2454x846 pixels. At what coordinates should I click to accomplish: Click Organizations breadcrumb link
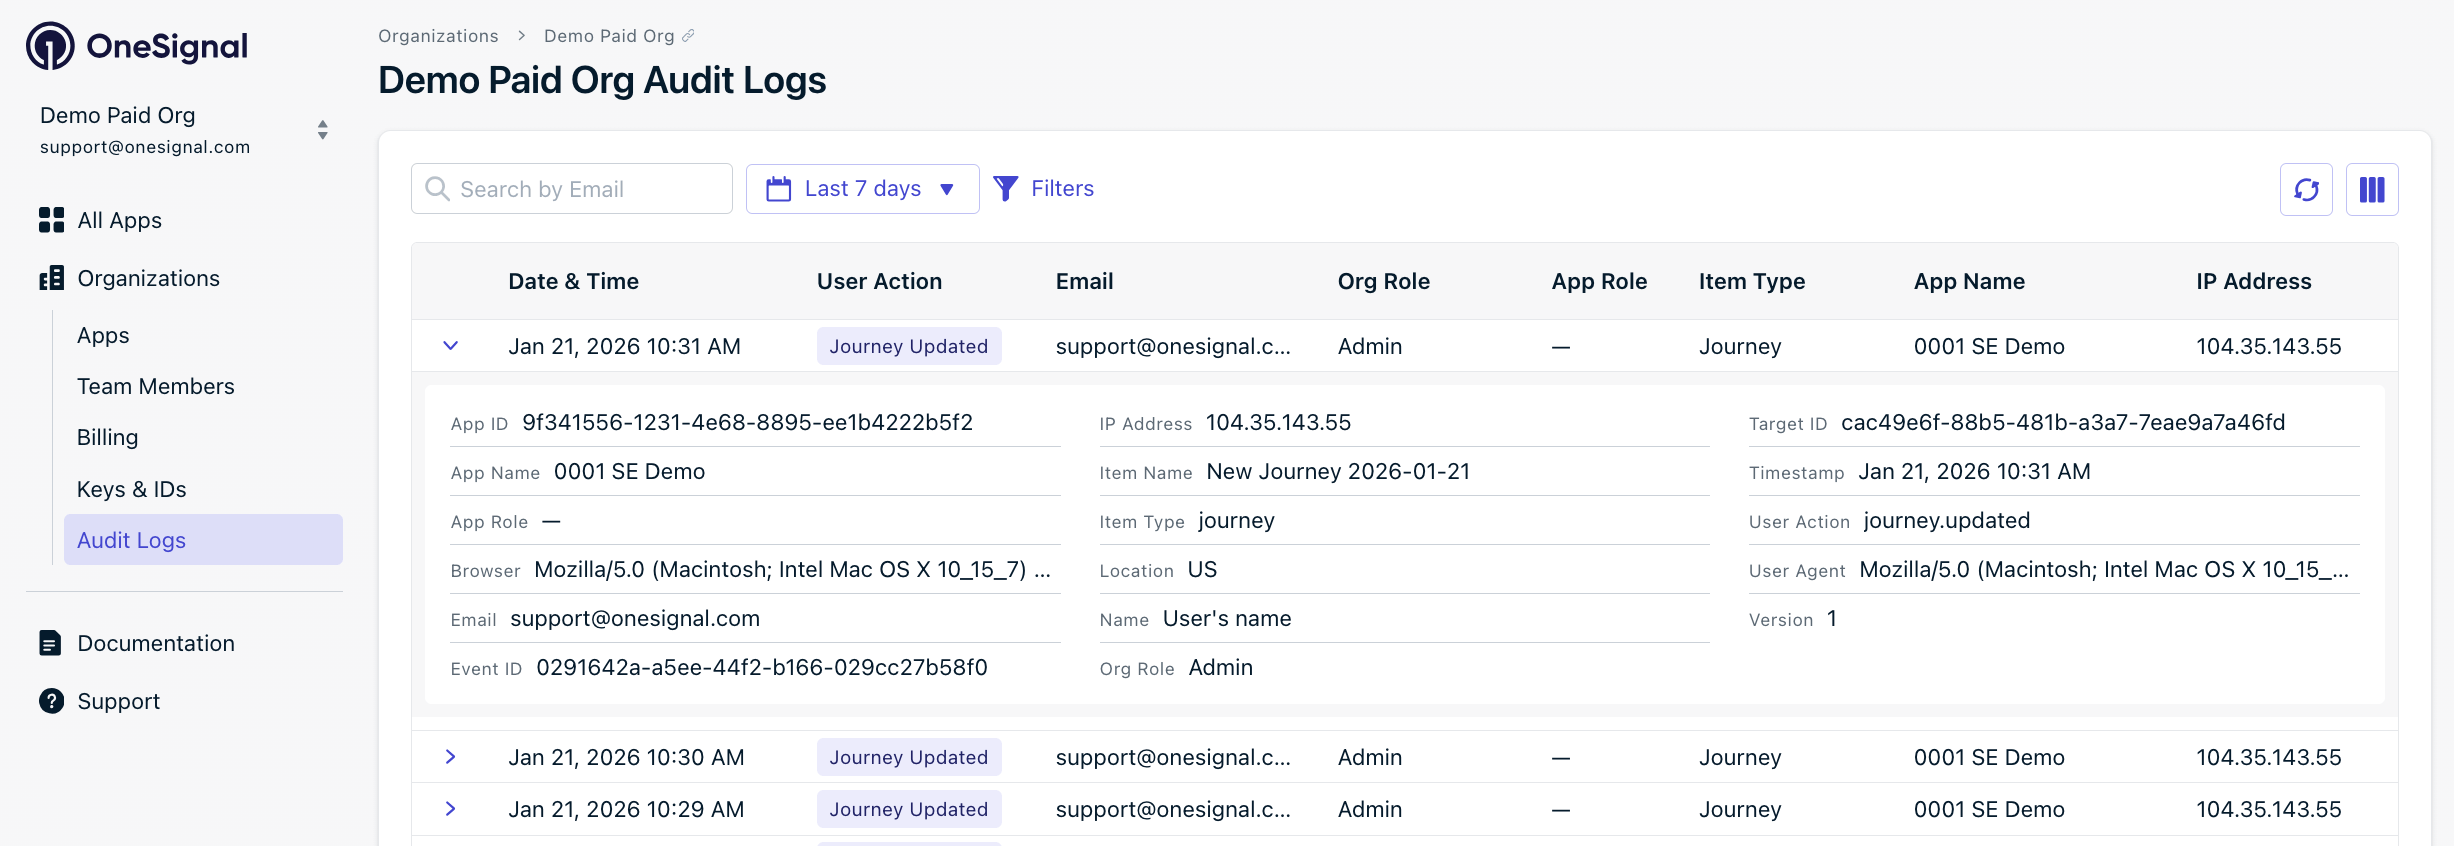click(x=438, y=36)
